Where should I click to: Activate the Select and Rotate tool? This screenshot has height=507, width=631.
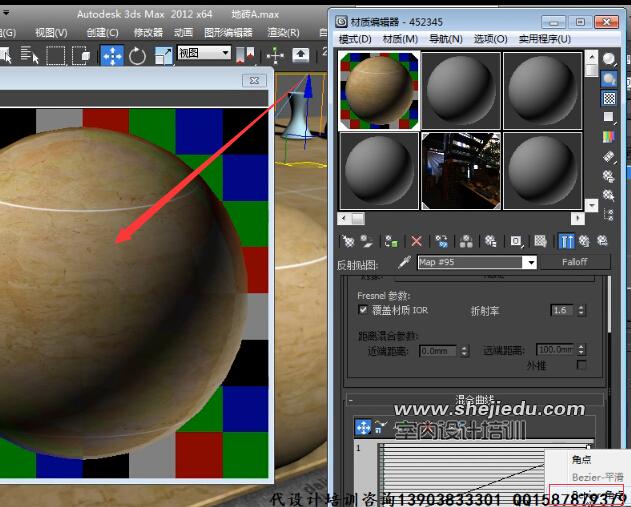tap(137, 56)
